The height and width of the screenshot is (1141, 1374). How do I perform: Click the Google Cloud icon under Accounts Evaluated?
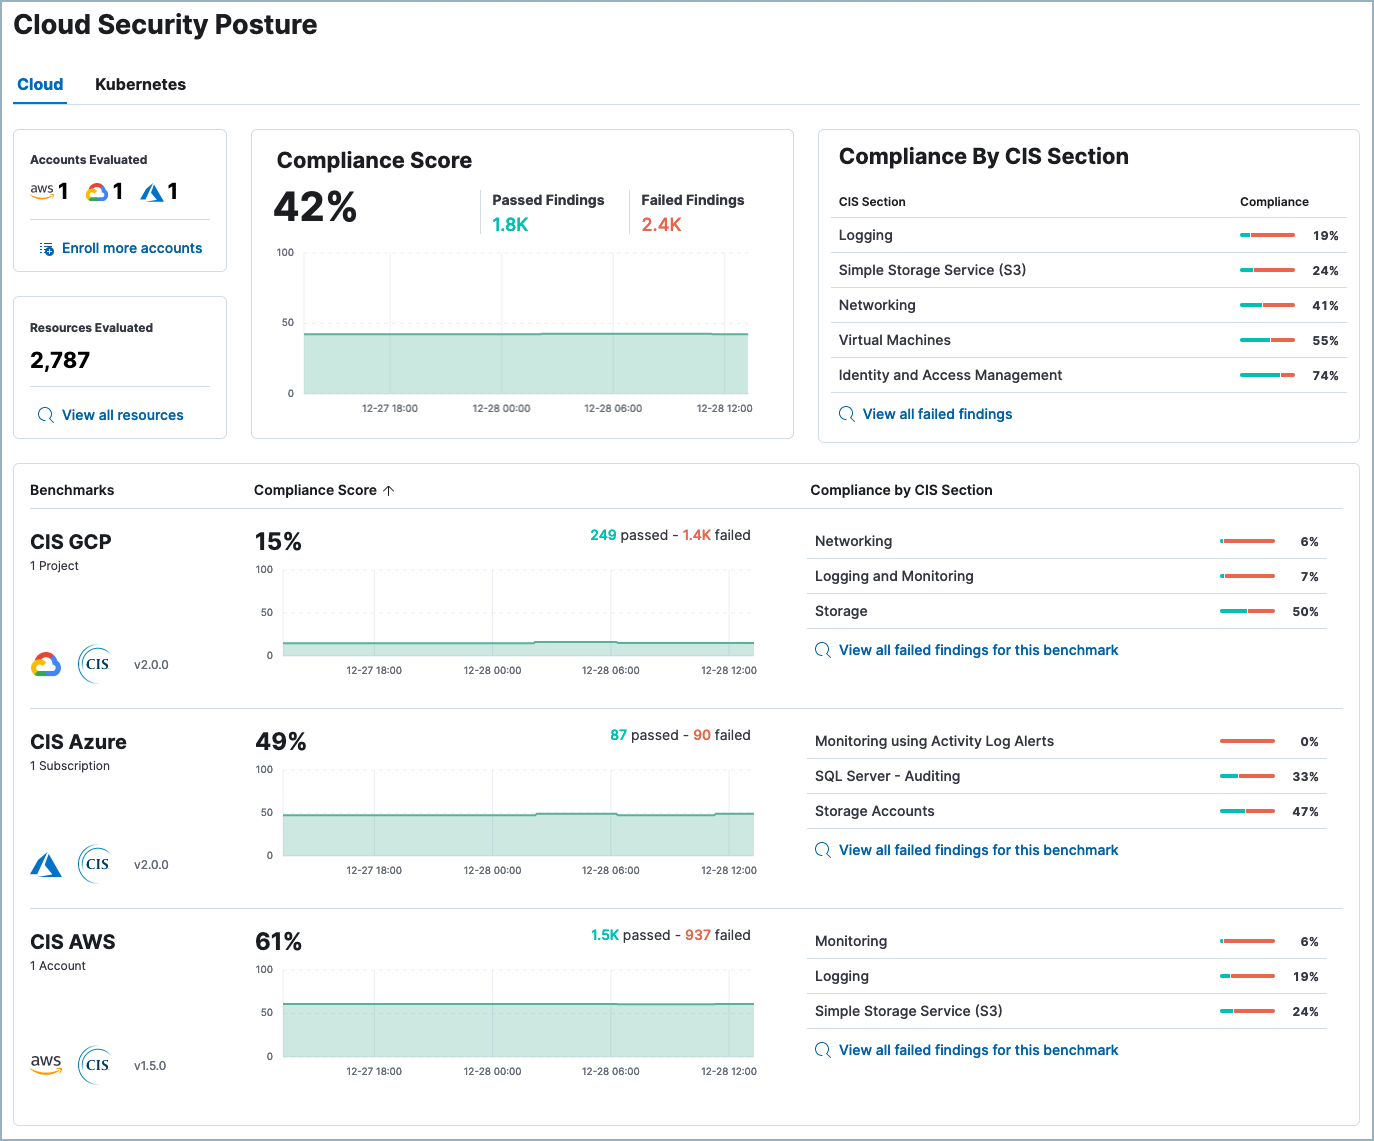pyautogui.click(x=99, y=191)
